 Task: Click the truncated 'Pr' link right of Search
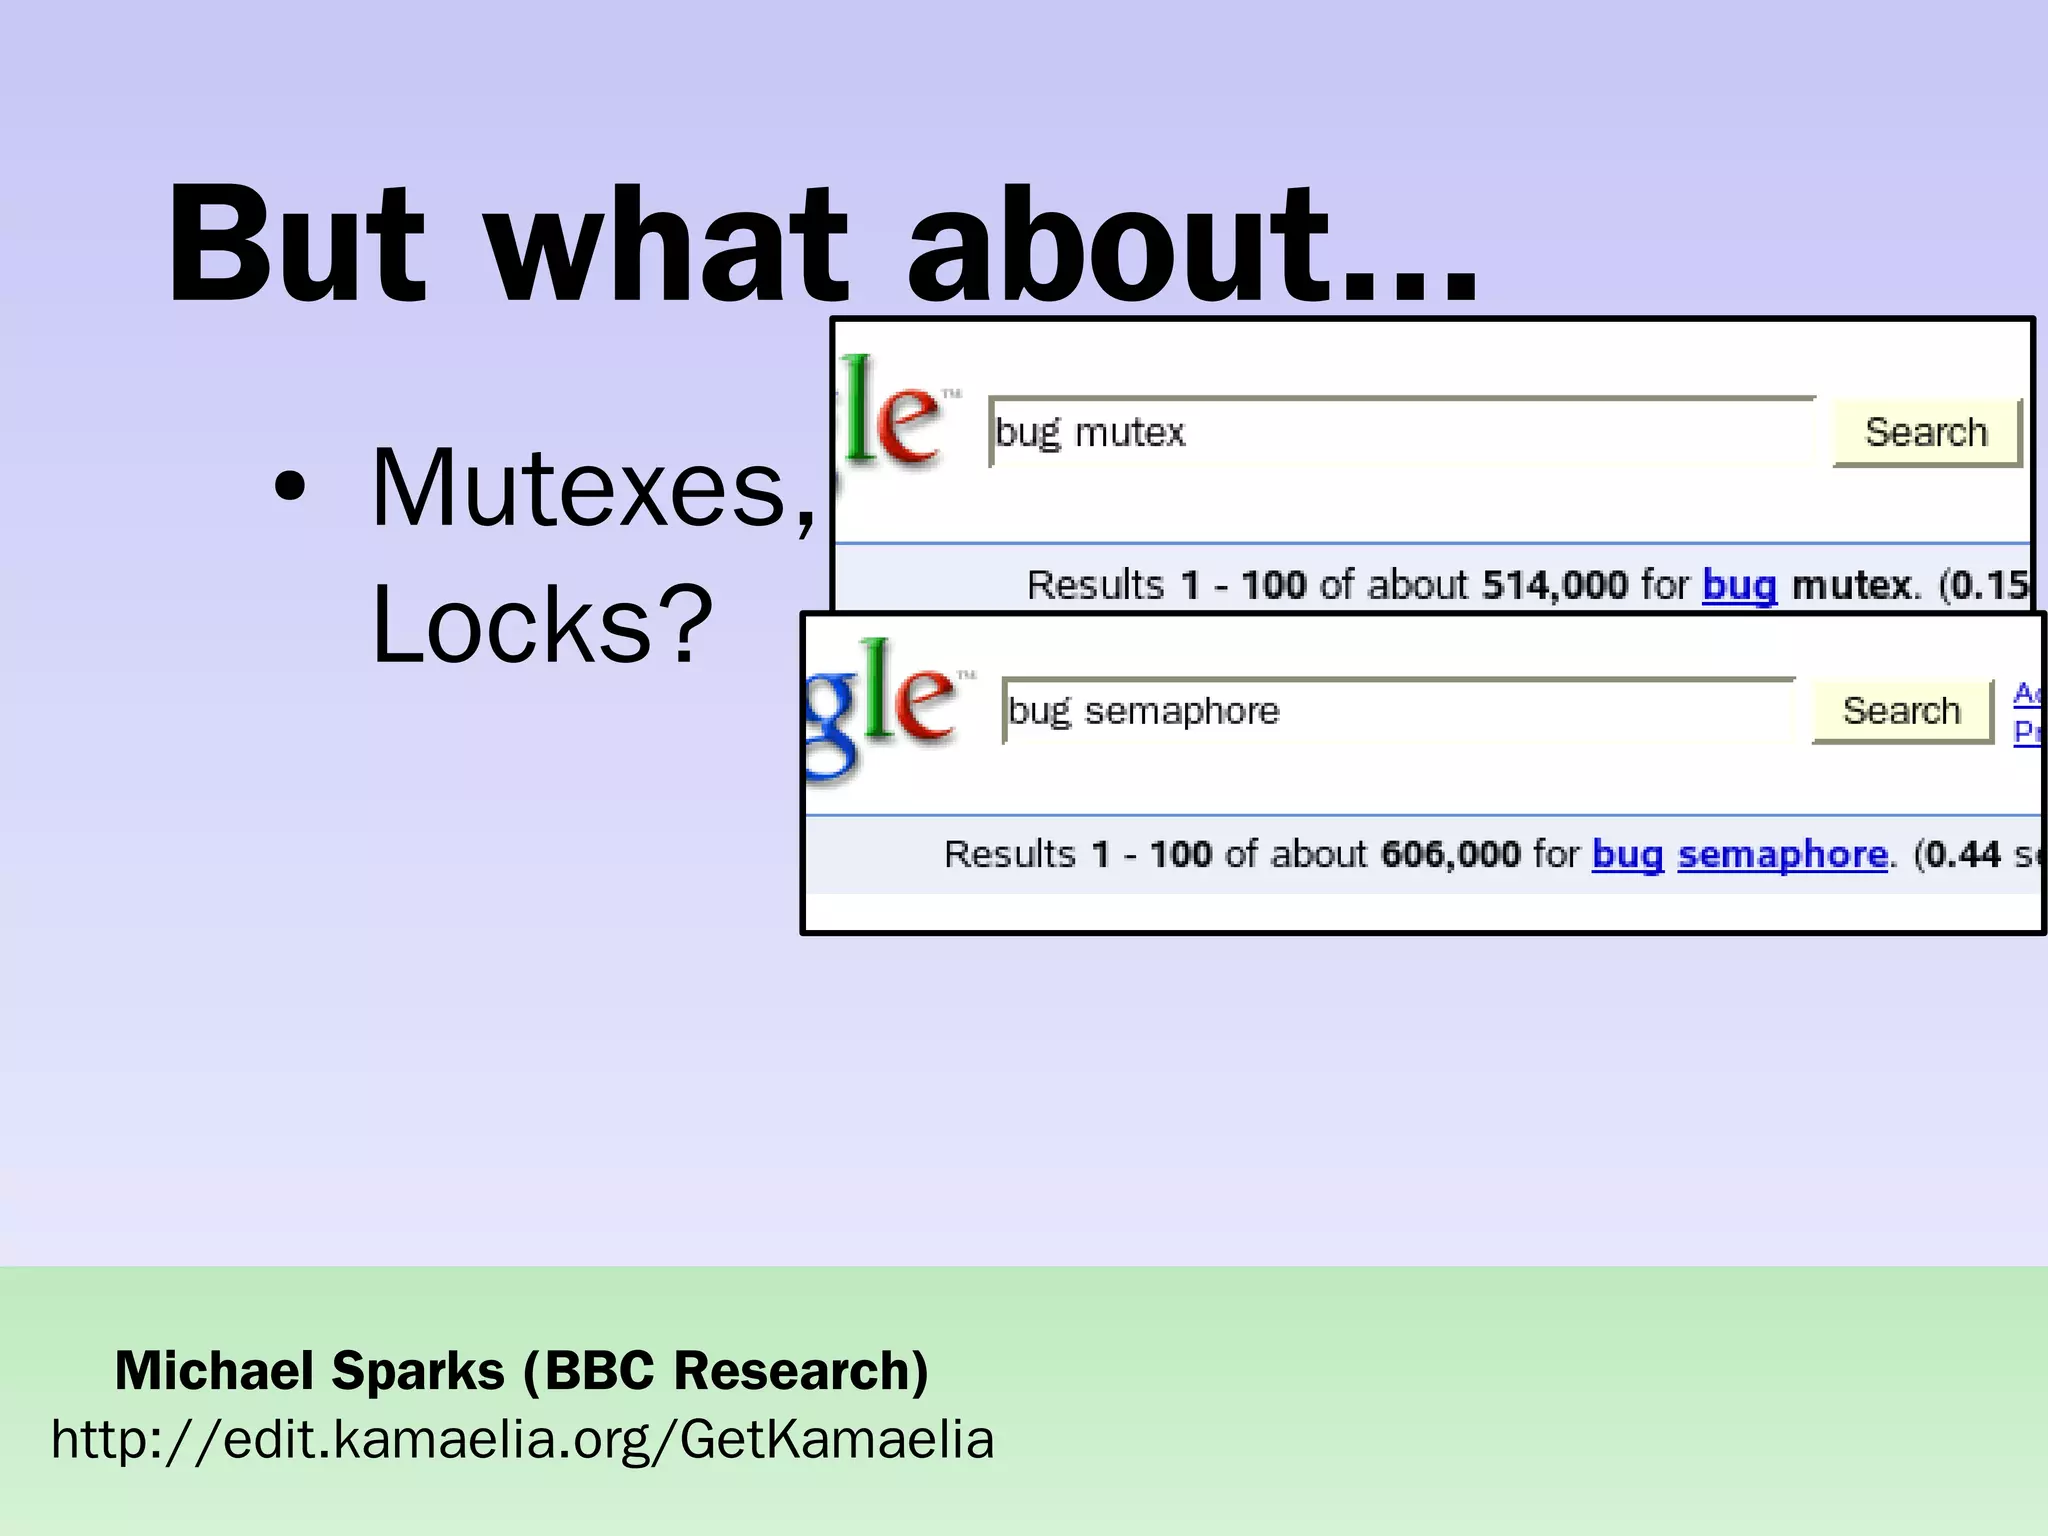2027,732
